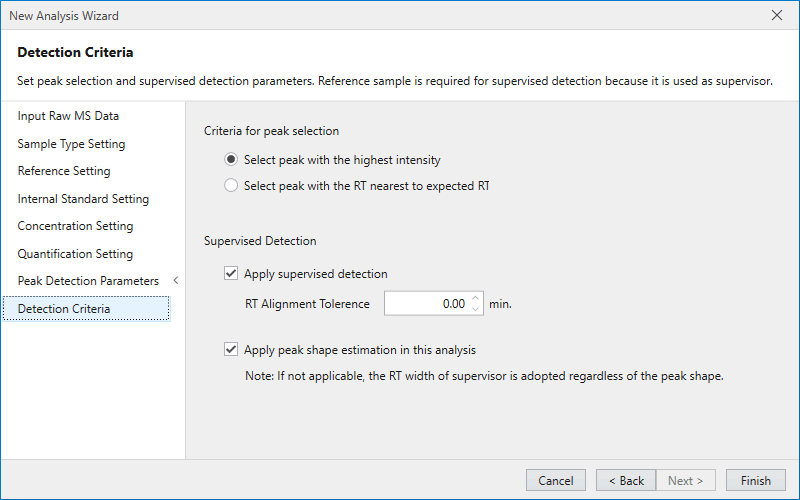
Task: Go back with the Back button
Action: coord(626,480)
